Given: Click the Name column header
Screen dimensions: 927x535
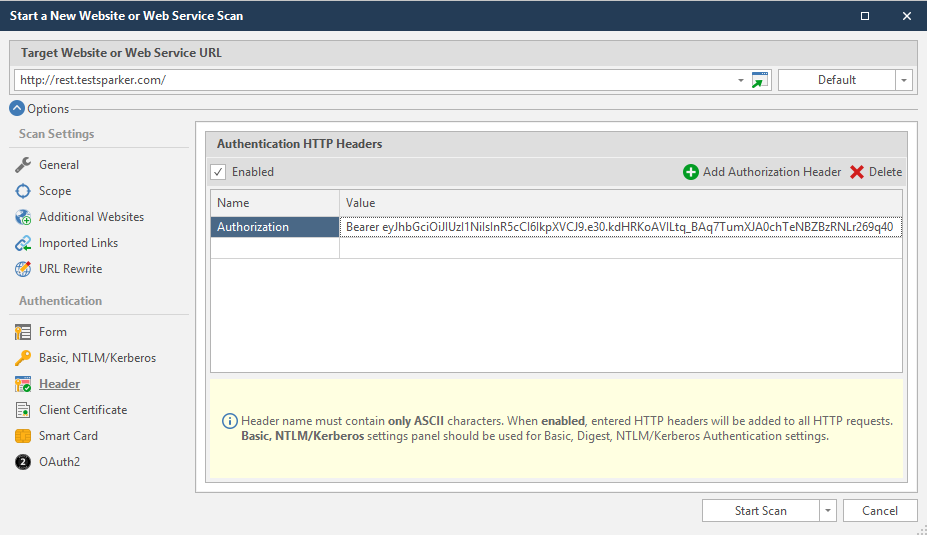Looking at the screenshot, I should click(x=275, y=203).
